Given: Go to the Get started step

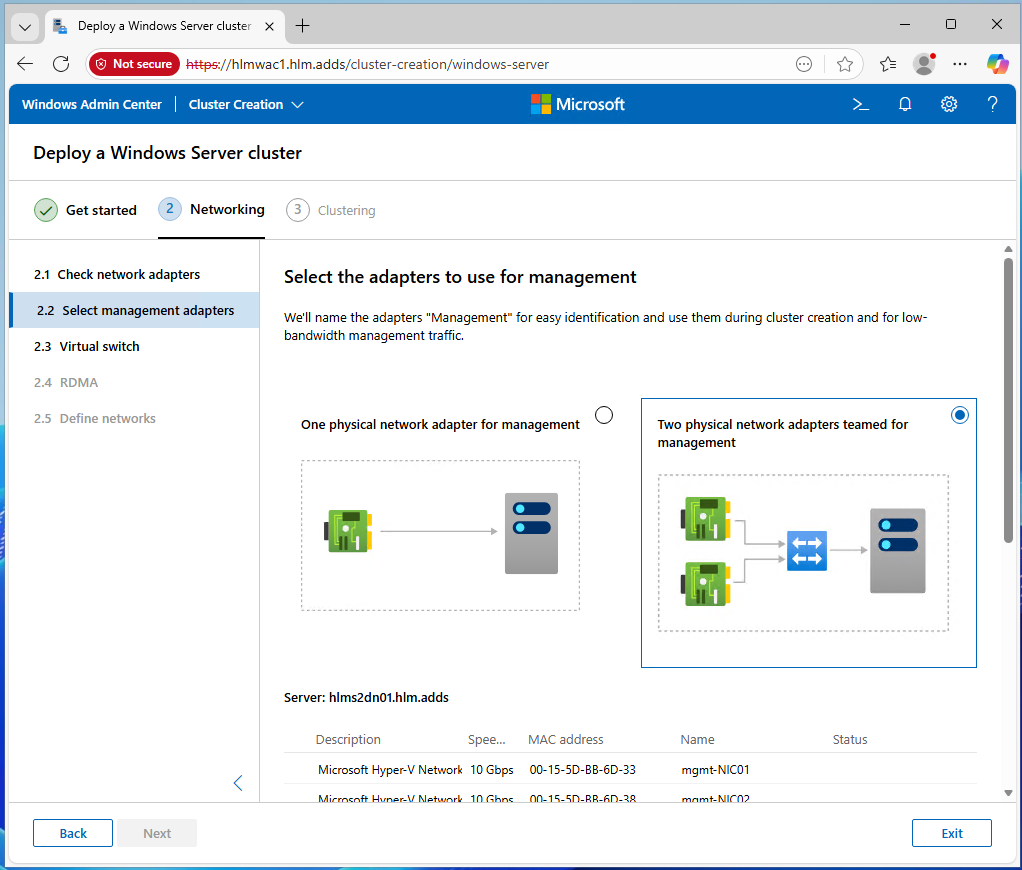Looking at the screenshot, I should click(86, 210).
